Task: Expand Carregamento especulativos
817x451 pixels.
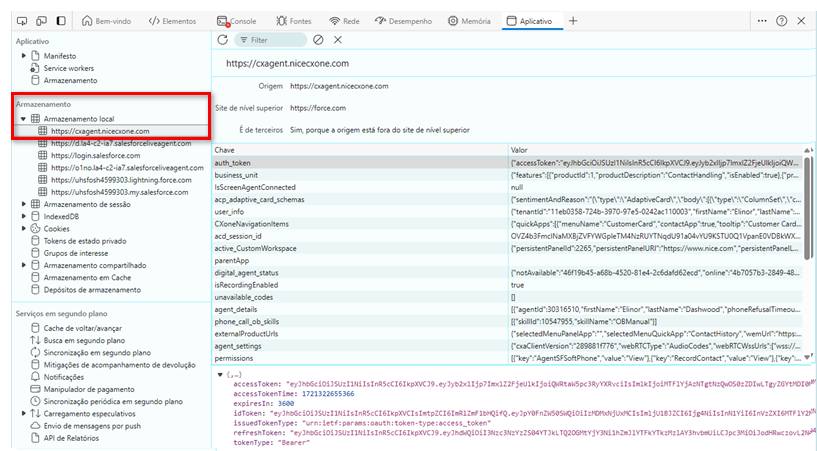Action: [24, 414]
